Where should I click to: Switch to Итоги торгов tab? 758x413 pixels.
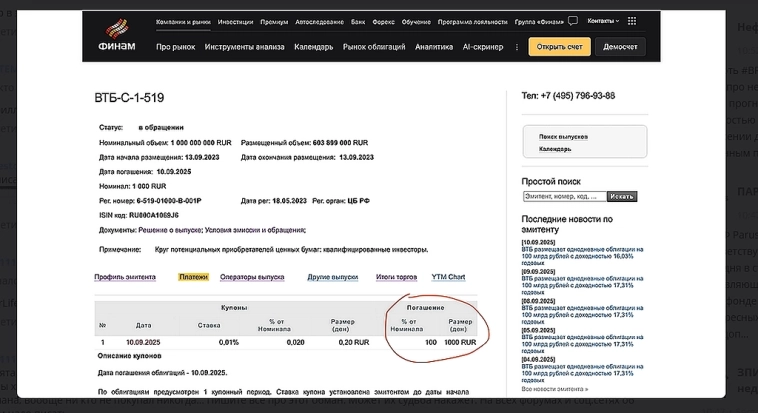coord(396,277)
